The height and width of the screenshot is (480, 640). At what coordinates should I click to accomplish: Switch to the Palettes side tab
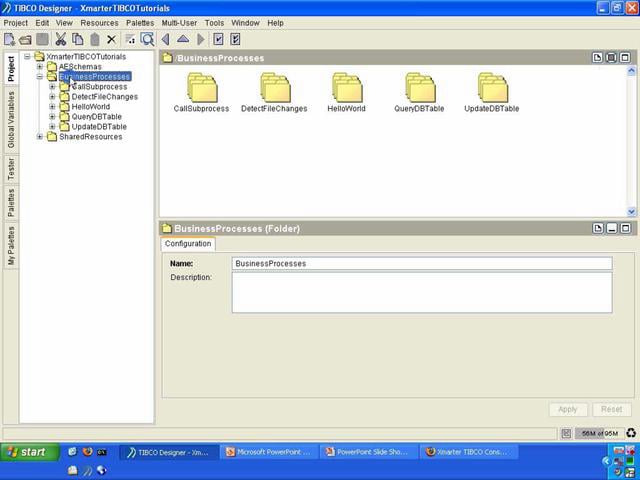tap(11, 202)
